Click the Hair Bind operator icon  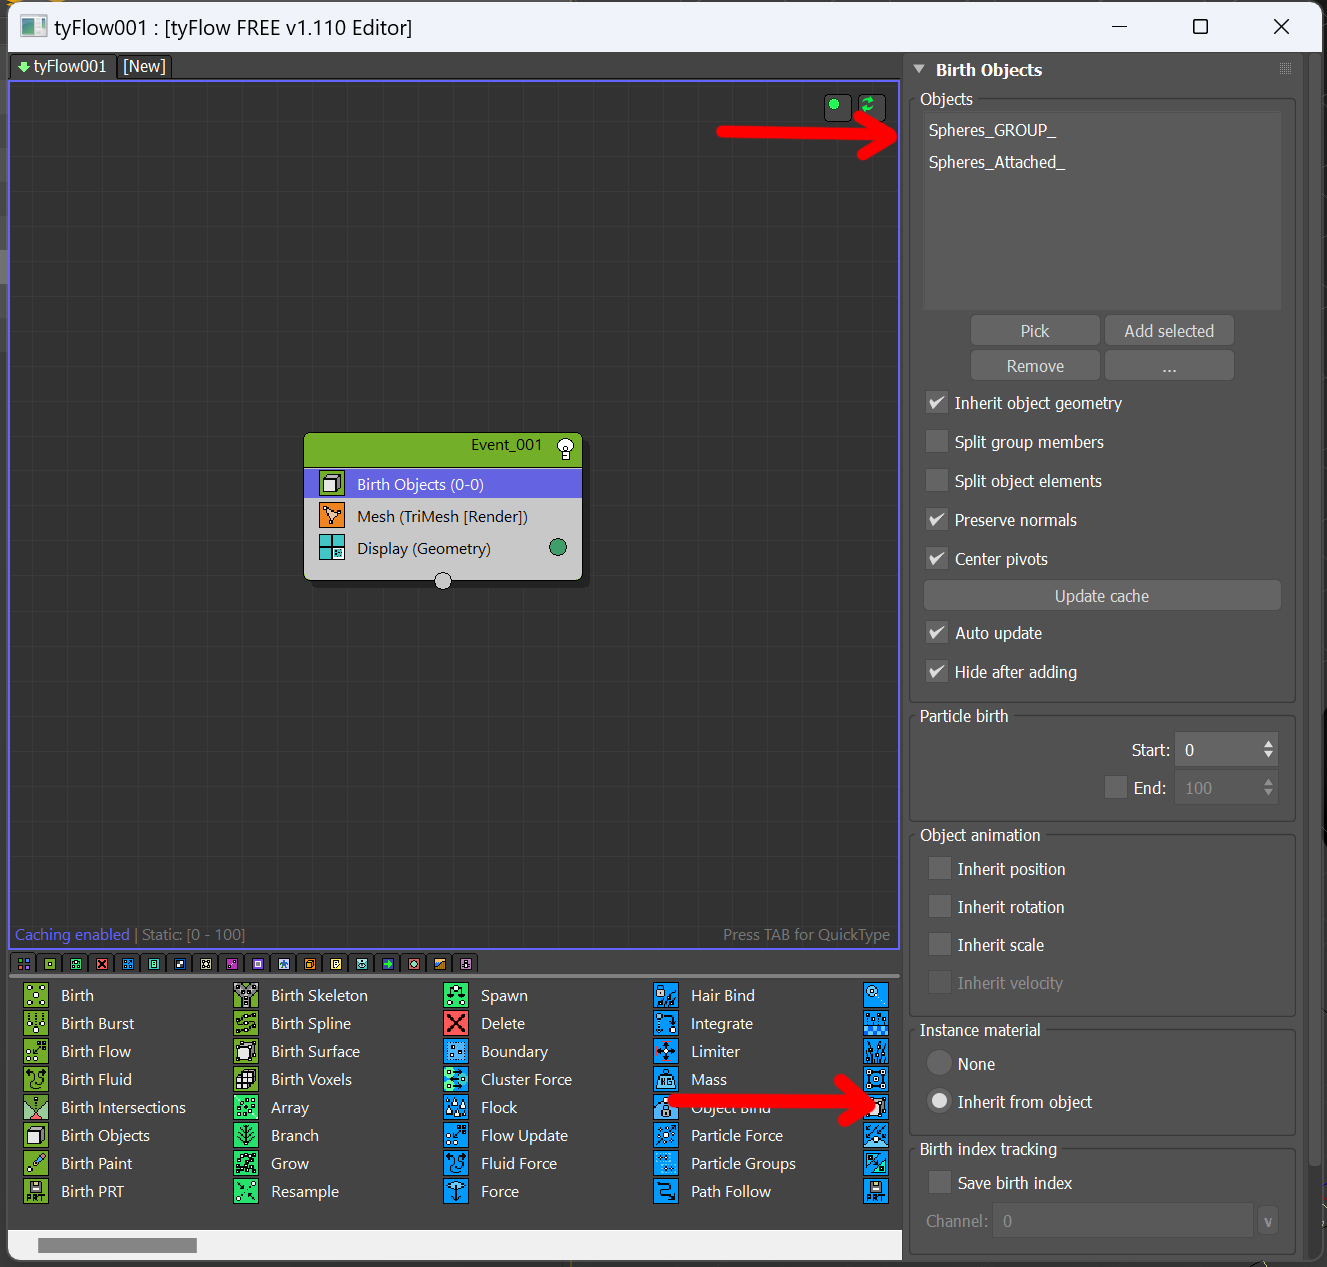tap(666, 995)
